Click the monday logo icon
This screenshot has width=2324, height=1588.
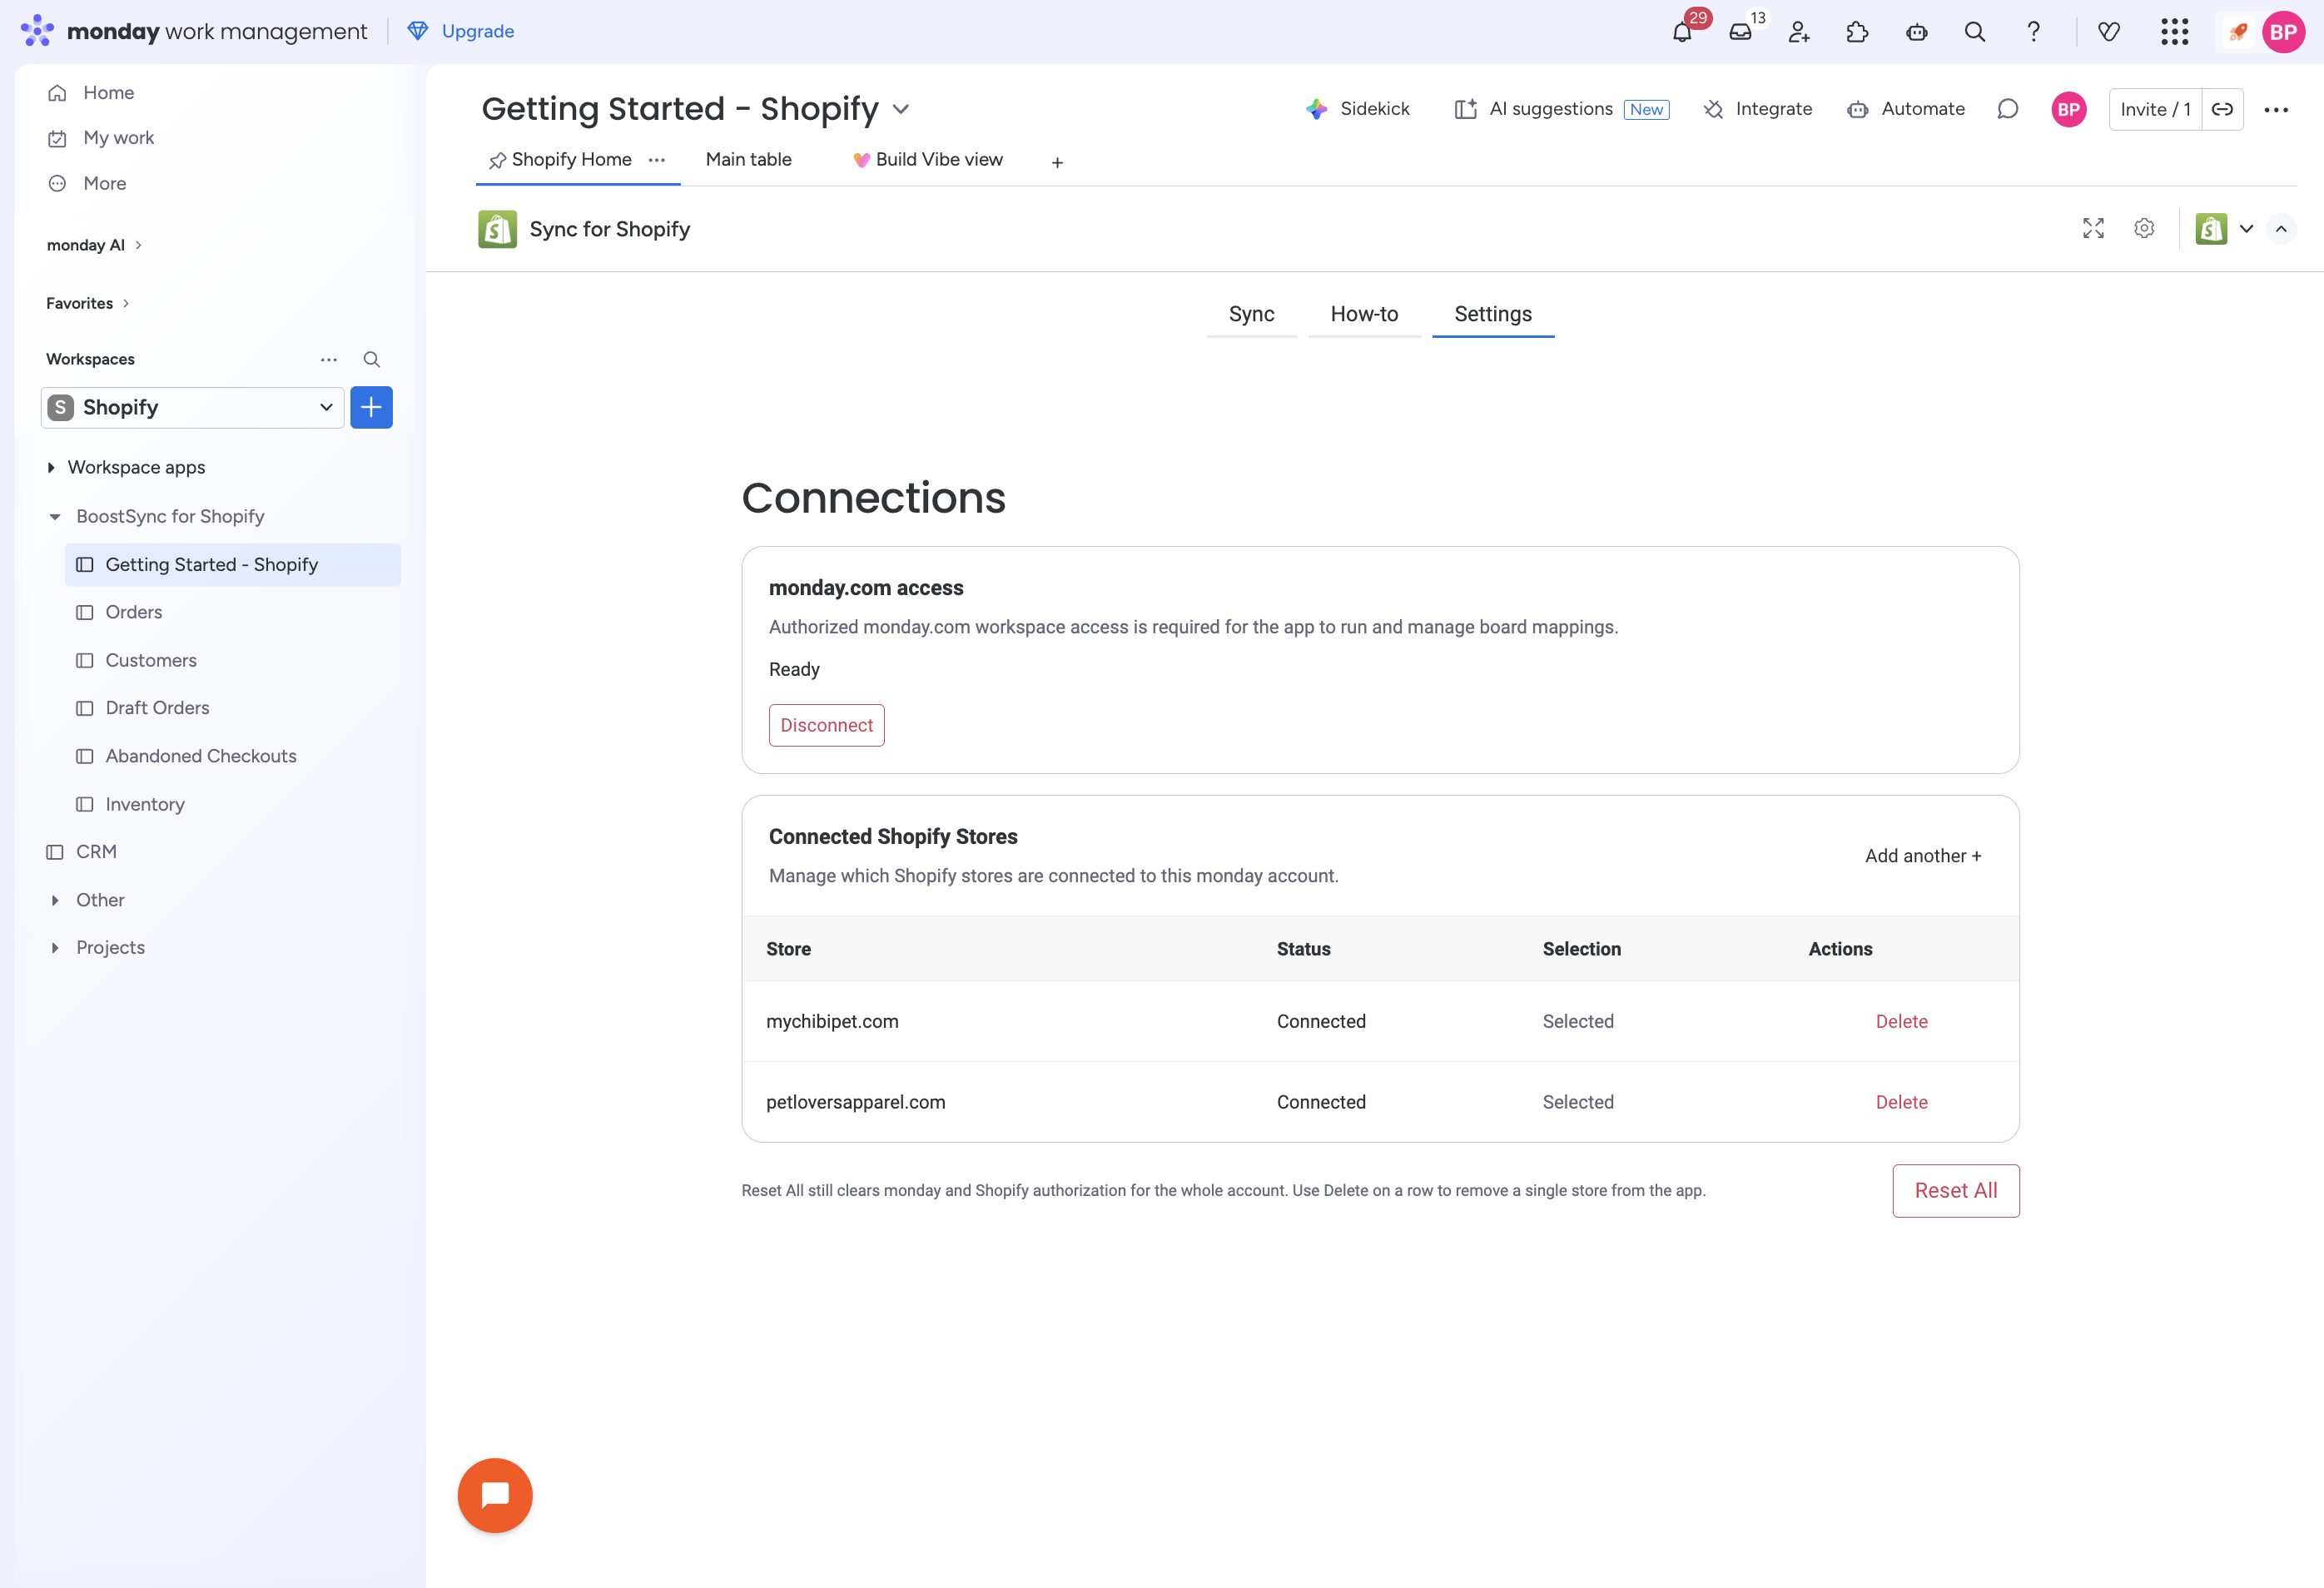point(37,31)
